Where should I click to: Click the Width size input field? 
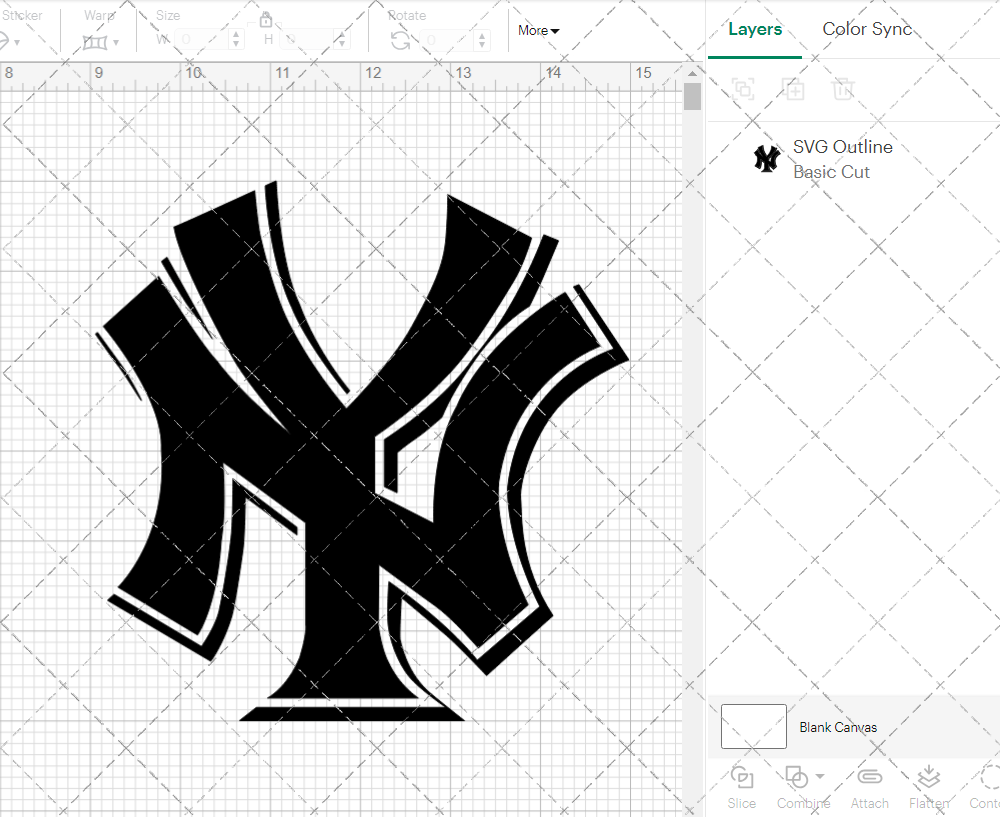(x=202, y=40)
